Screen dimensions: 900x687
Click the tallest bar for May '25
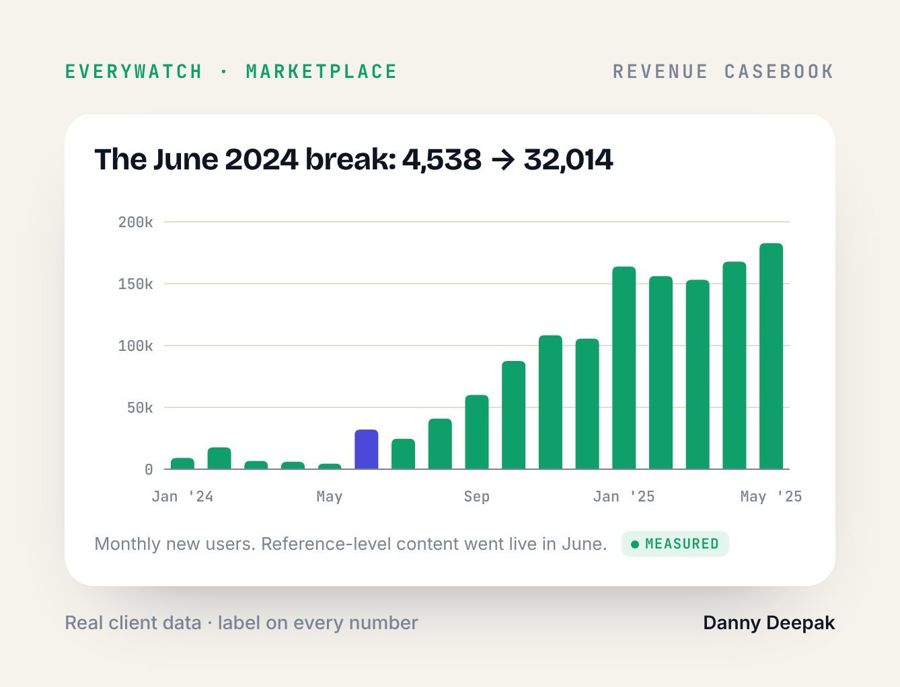pos(771,356)
